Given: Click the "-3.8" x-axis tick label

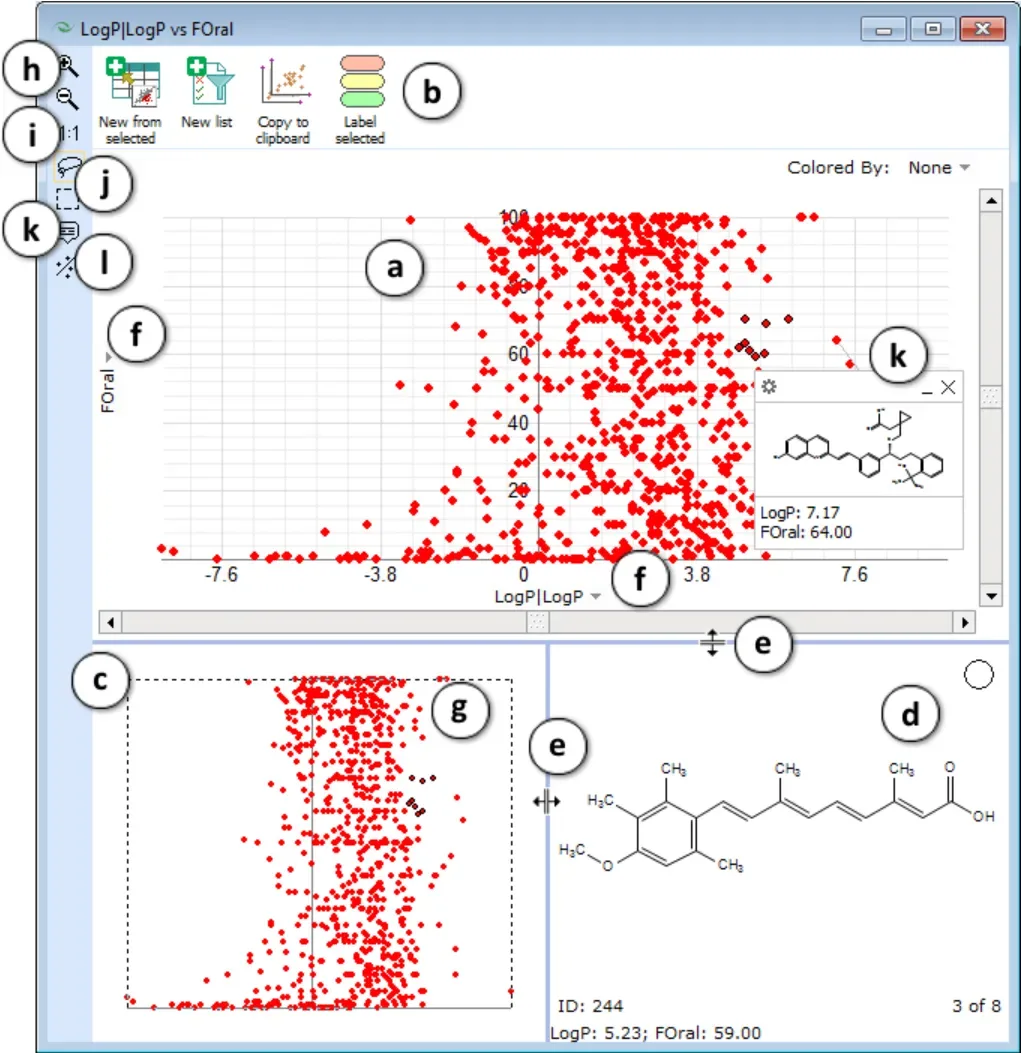Looking at the screenshot, I should 380,574.
